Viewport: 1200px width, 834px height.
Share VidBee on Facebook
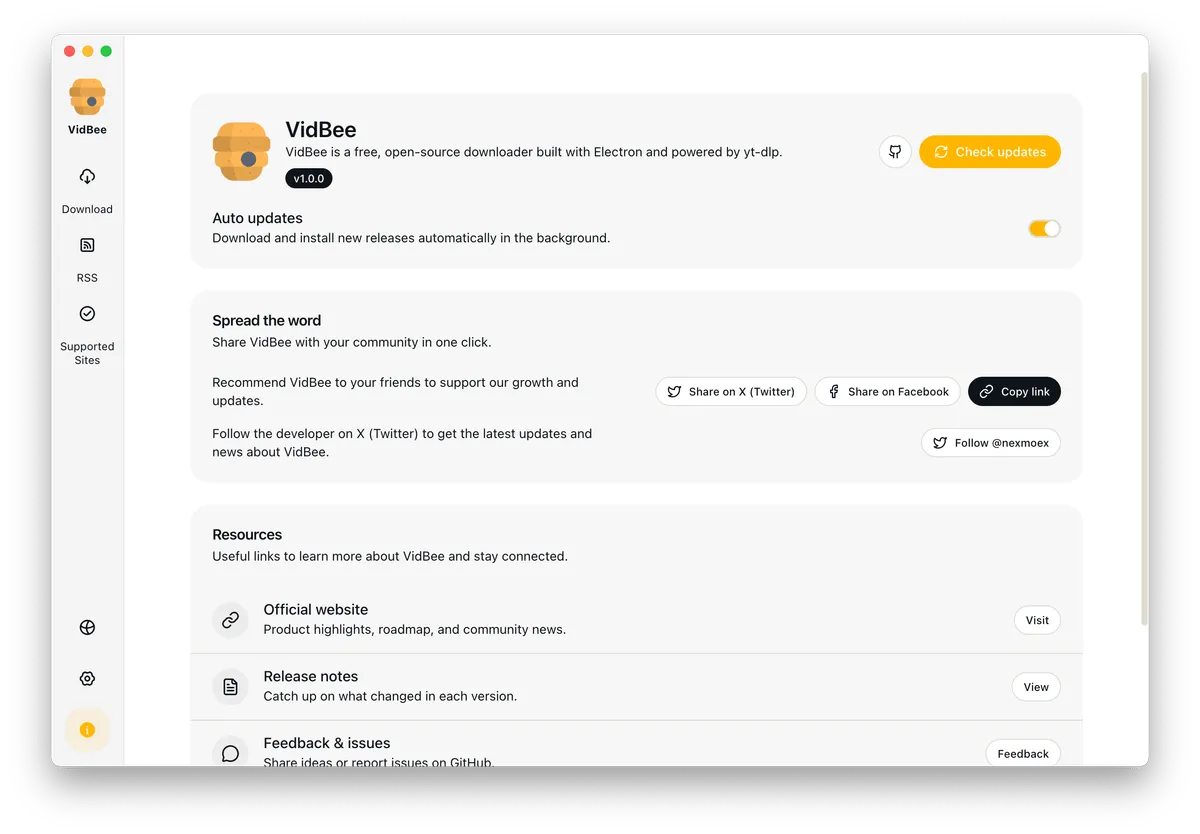[x=887, y=391]
